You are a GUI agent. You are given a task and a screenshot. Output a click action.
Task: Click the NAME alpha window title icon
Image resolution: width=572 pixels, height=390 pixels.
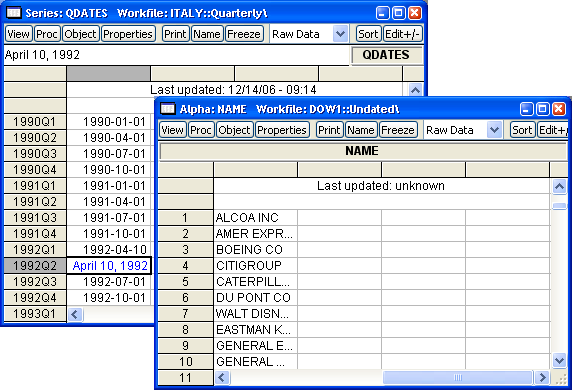click(168, 109)
